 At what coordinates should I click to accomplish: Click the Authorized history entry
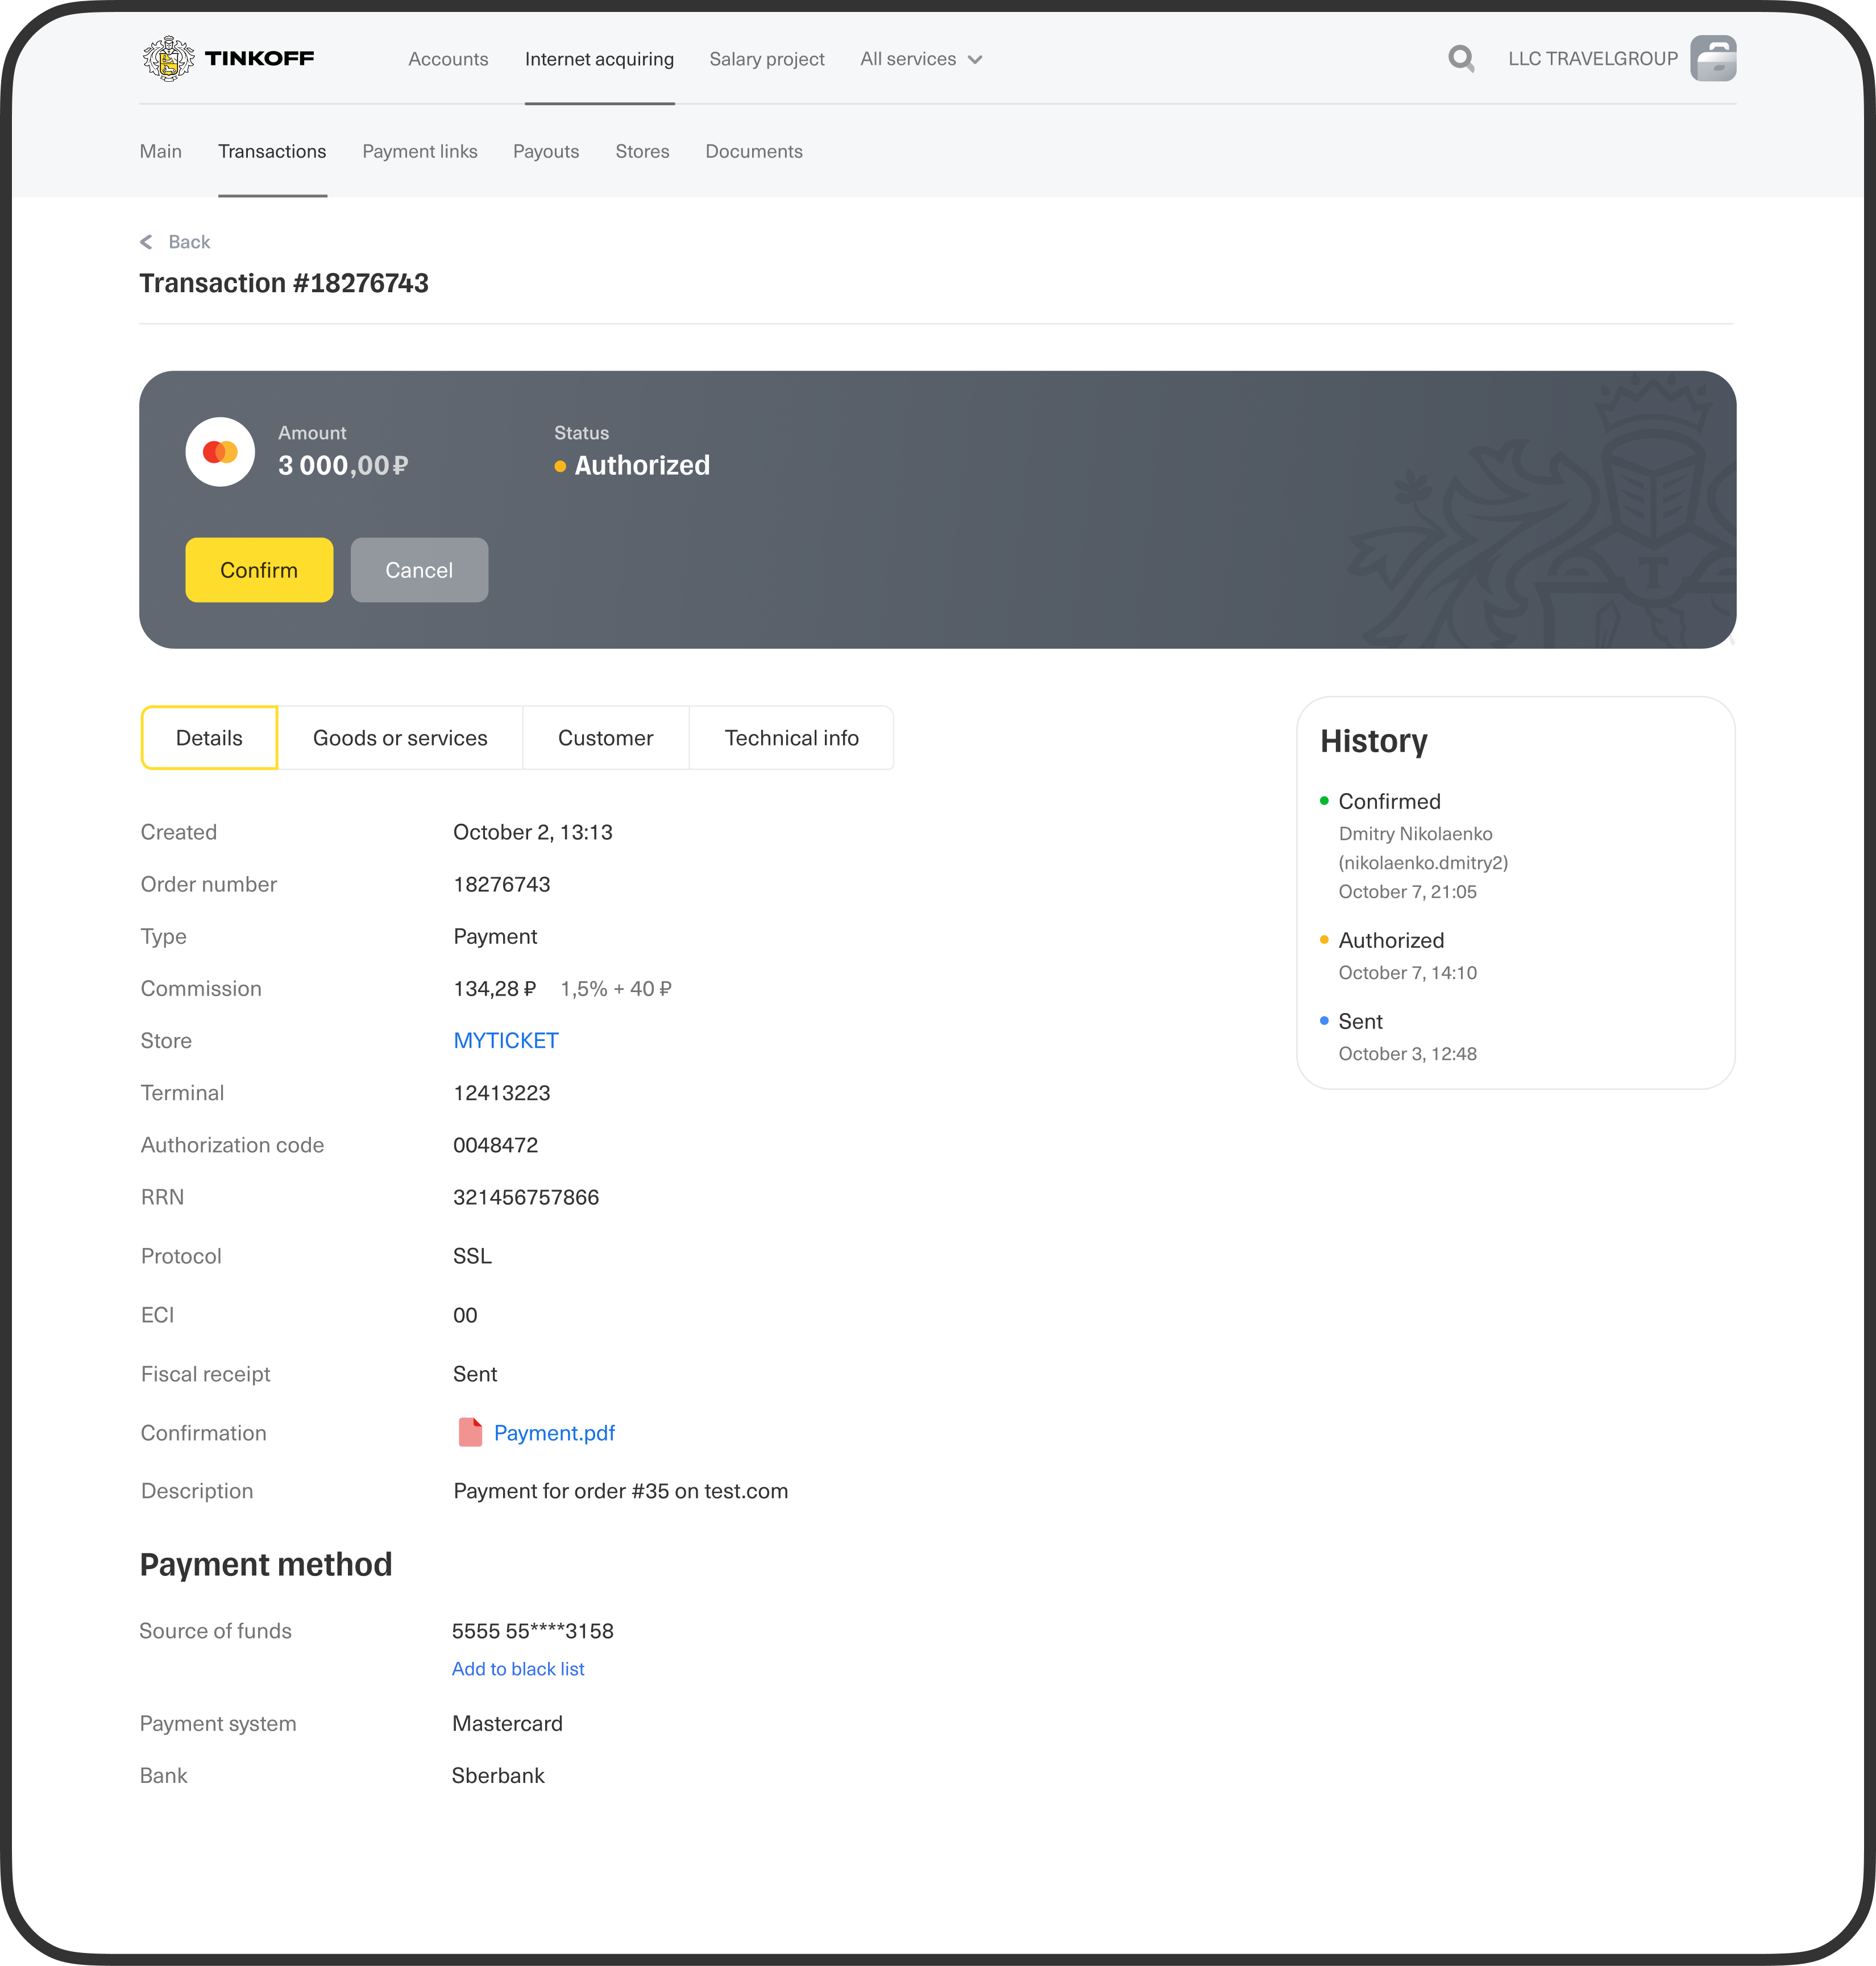pos(1391,940)
